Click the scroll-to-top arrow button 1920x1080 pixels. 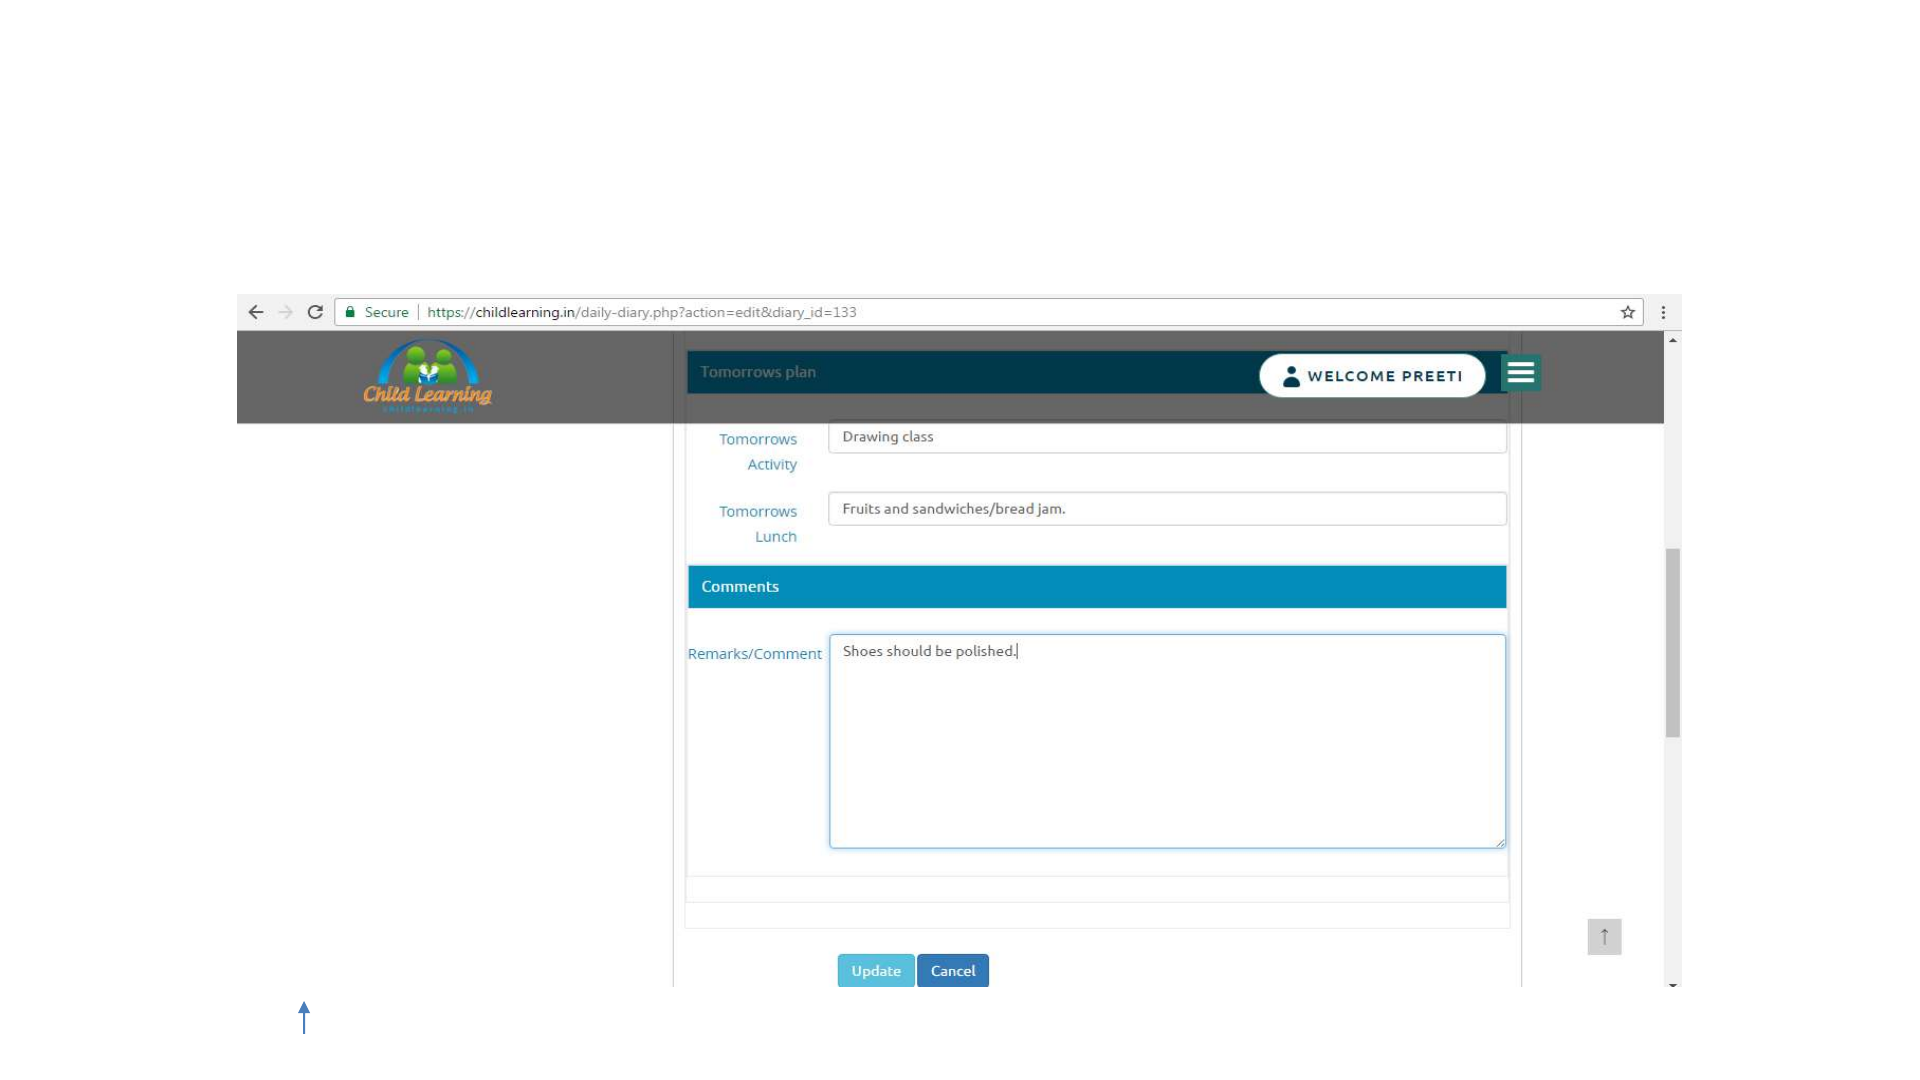click(1604, 937)
